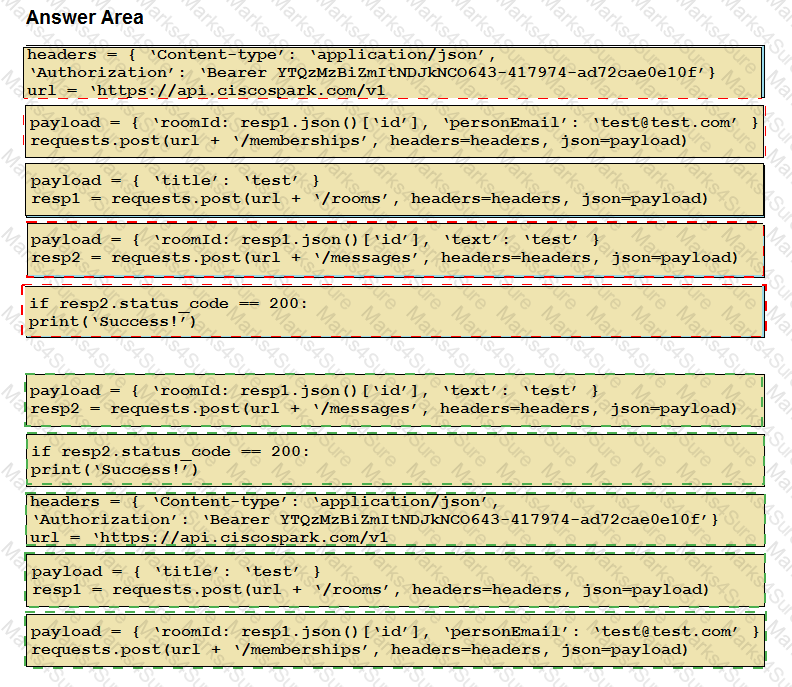This screenshot has width=792, height=687.
Task: Click the '/rooms' endpoint in the top section
Action: click(354, 199)
